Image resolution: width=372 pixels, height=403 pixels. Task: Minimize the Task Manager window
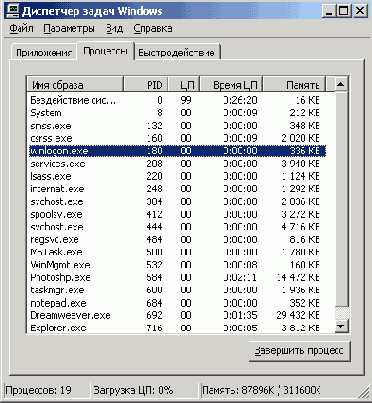pos(329,11)
